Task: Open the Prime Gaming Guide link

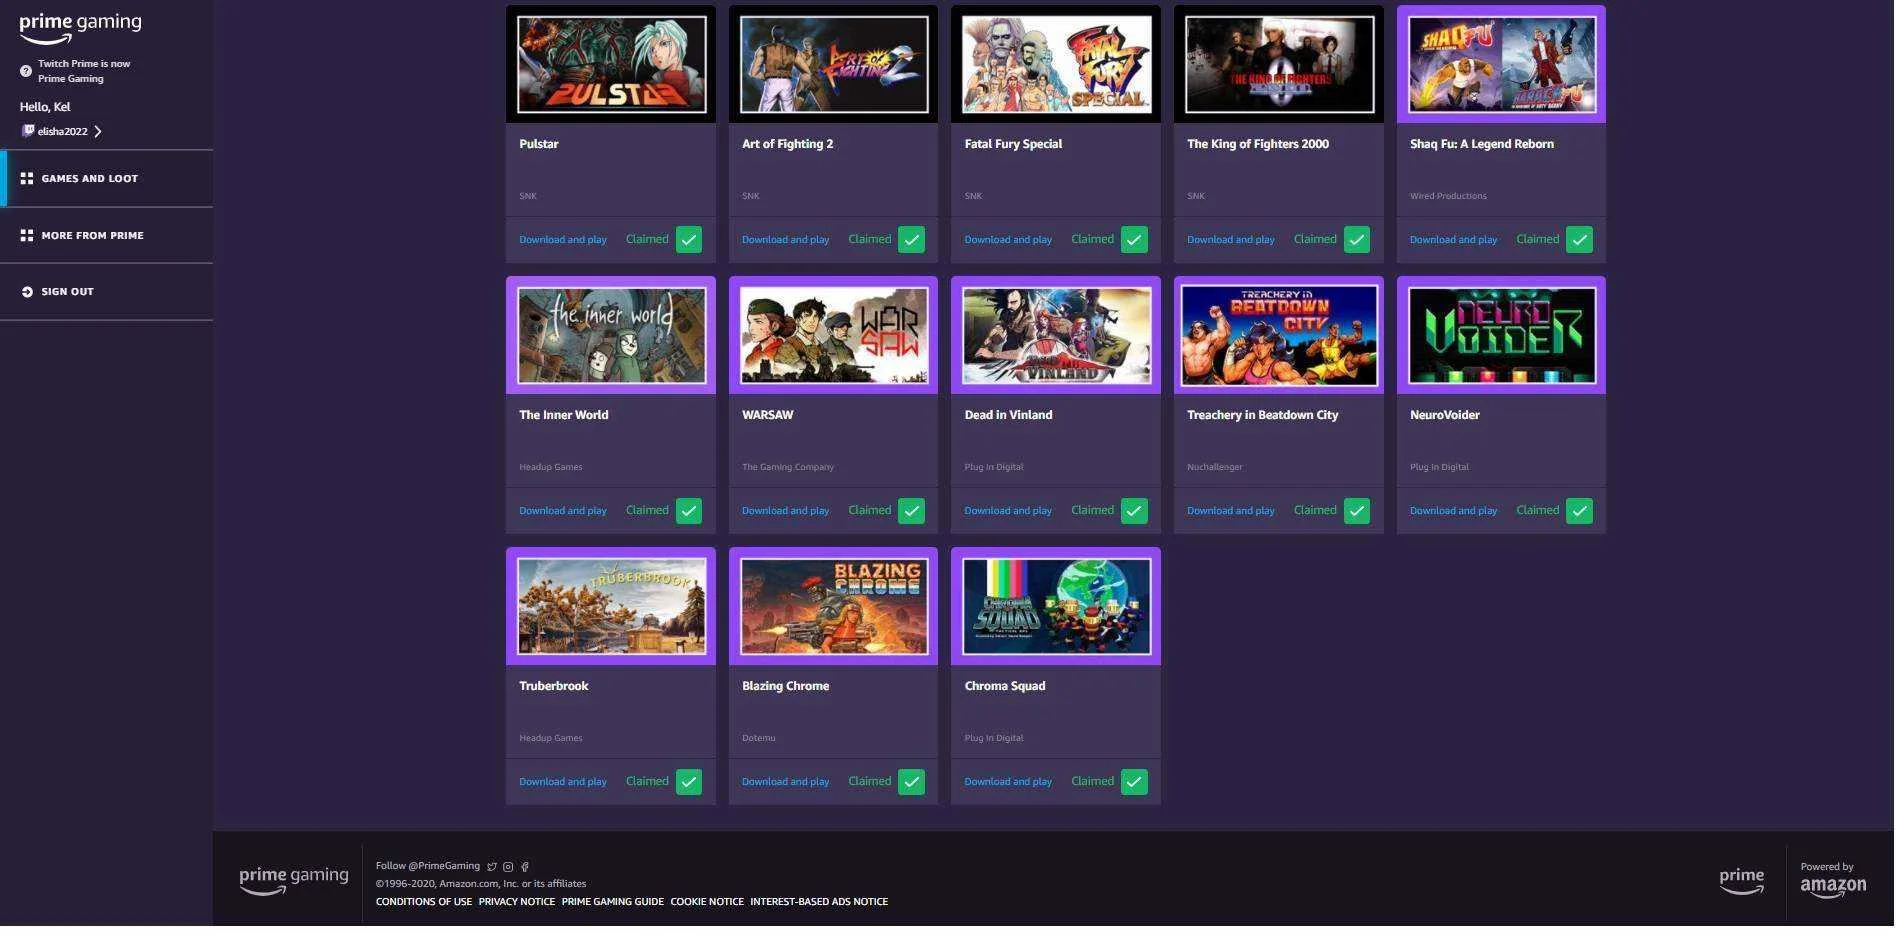Action: coord(613,902)
